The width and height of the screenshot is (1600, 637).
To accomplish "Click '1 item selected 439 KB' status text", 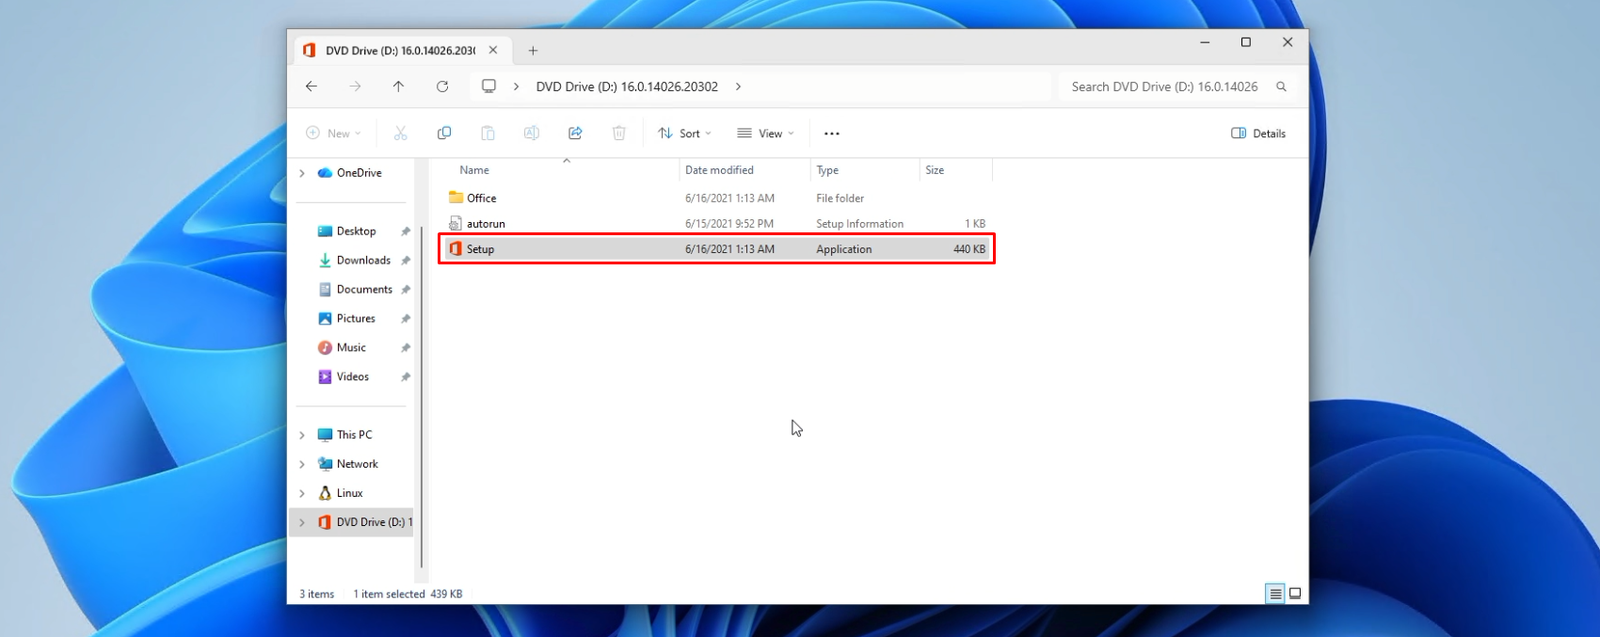I will point(407,594).
